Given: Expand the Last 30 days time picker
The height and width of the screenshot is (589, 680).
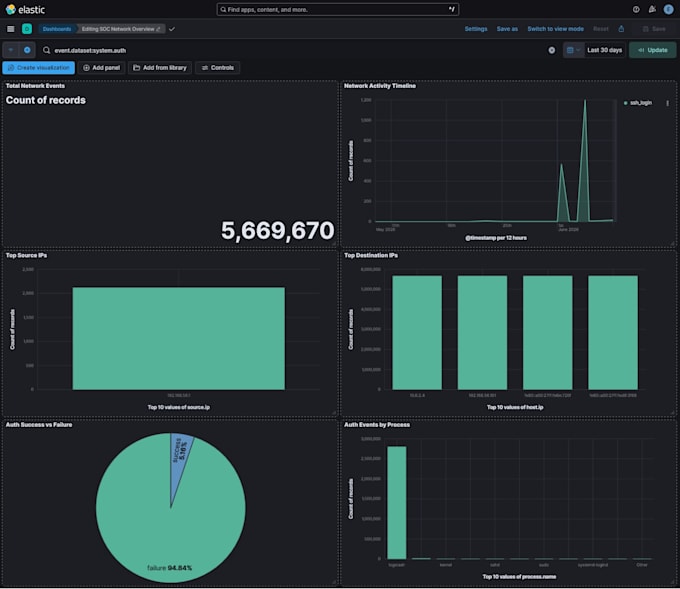Looking at the screenshot, I should tap(604, 50).
